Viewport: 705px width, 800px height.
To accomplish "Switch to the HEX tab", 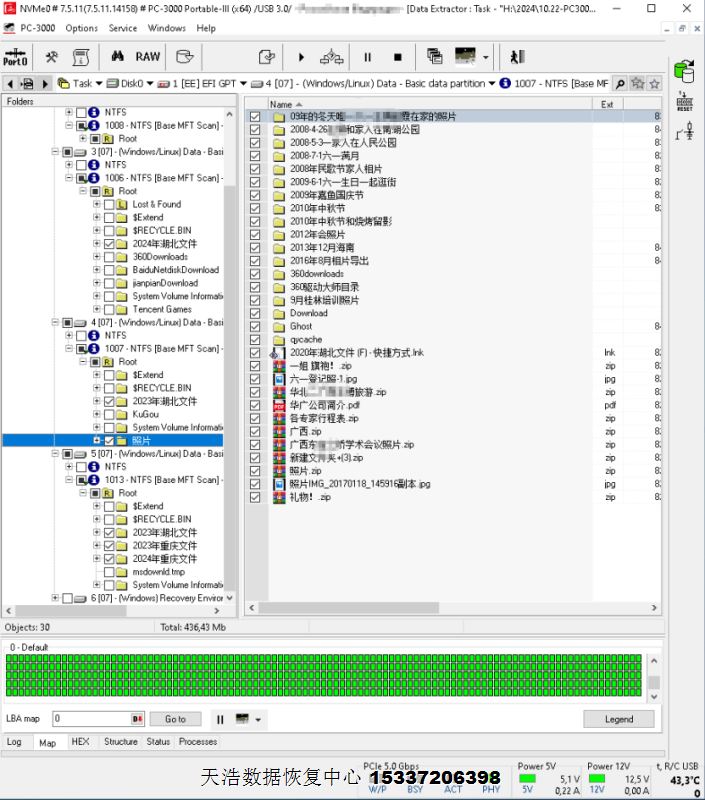I will point(80,742).
